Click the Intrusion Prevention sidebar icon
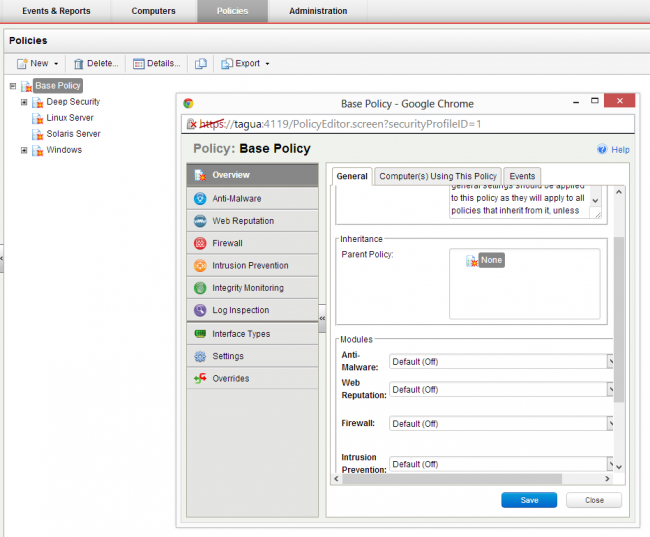Viewport: 650px width, 537px height. pos(200,266)
